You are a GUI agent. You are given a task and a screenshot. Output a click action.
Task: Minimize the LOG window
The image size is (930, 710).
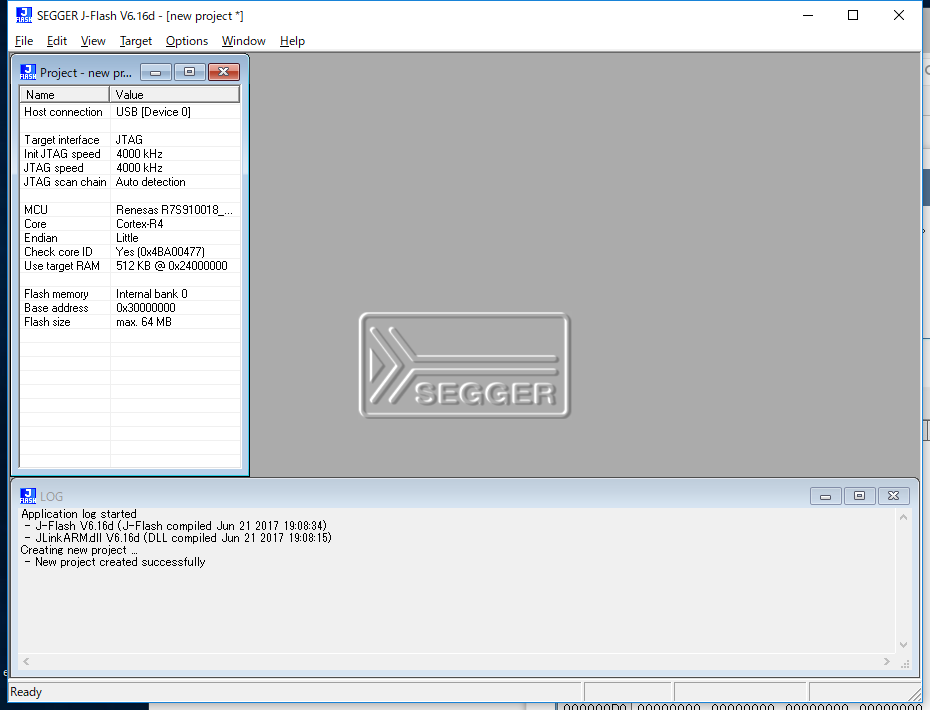point(825,496)
